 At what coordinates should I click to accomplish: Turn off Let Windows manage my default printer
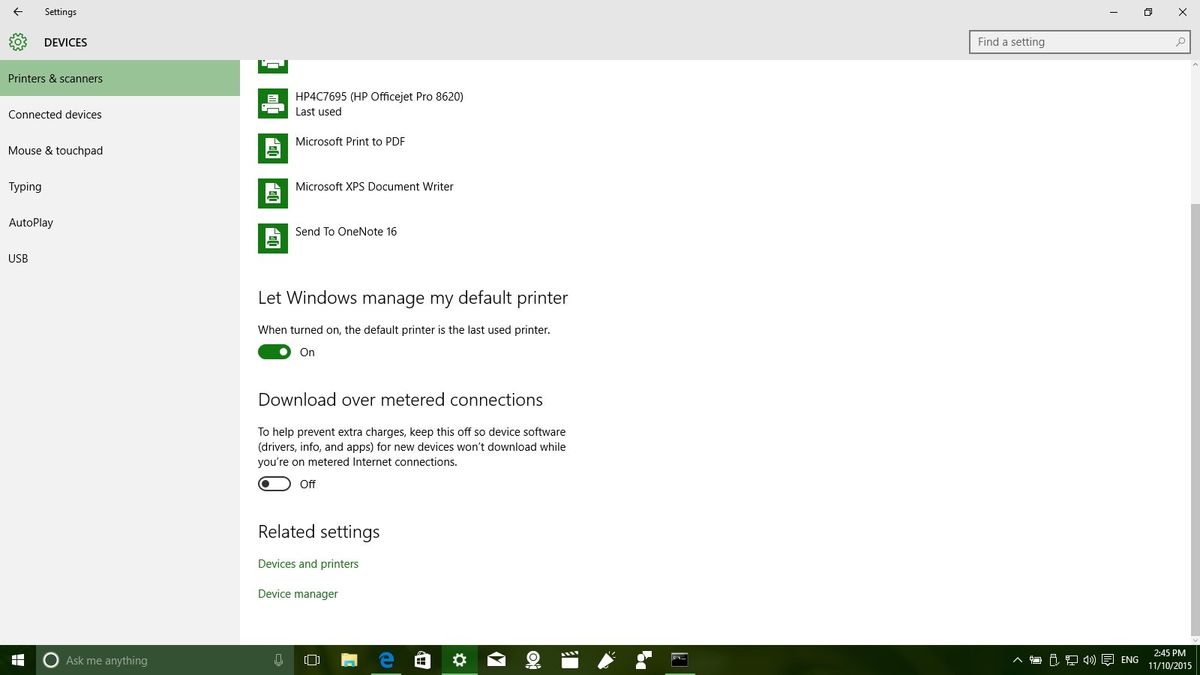[273, 351]
